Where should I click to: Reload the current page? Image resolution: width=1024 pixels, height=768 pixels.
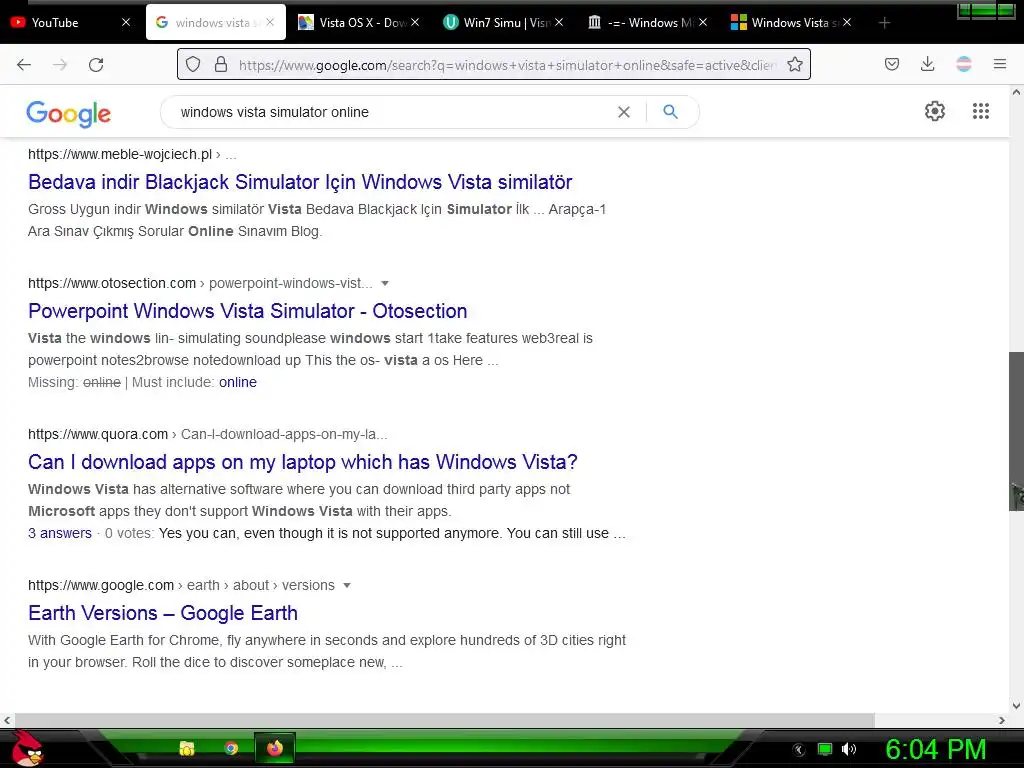[x=96, y=64]
